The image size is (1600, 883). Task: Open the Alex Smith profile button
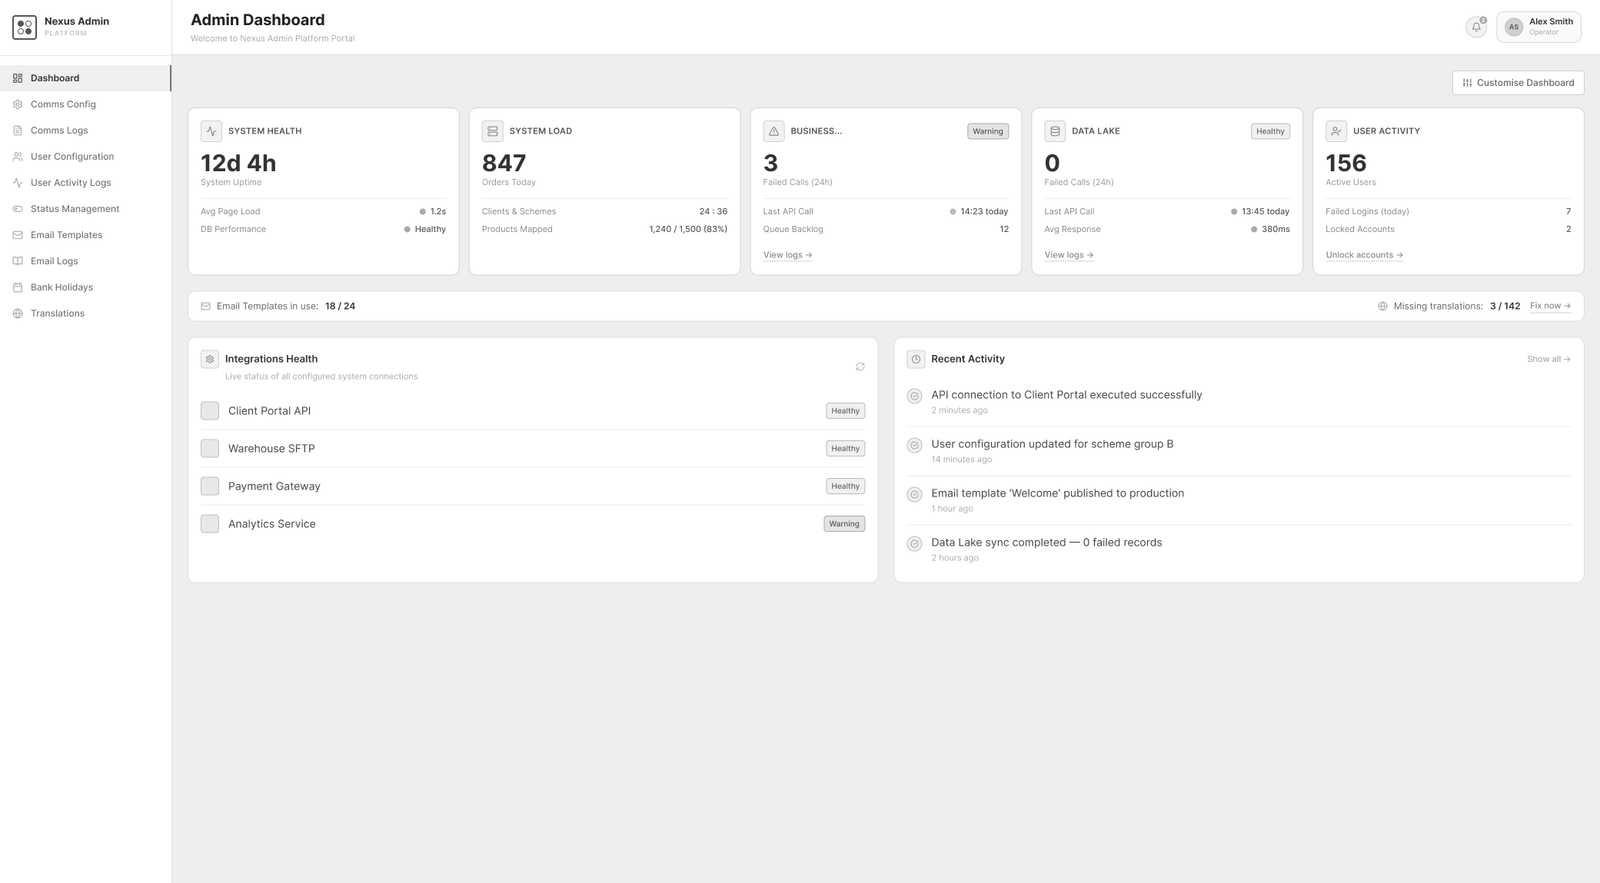coord(1538,27)
